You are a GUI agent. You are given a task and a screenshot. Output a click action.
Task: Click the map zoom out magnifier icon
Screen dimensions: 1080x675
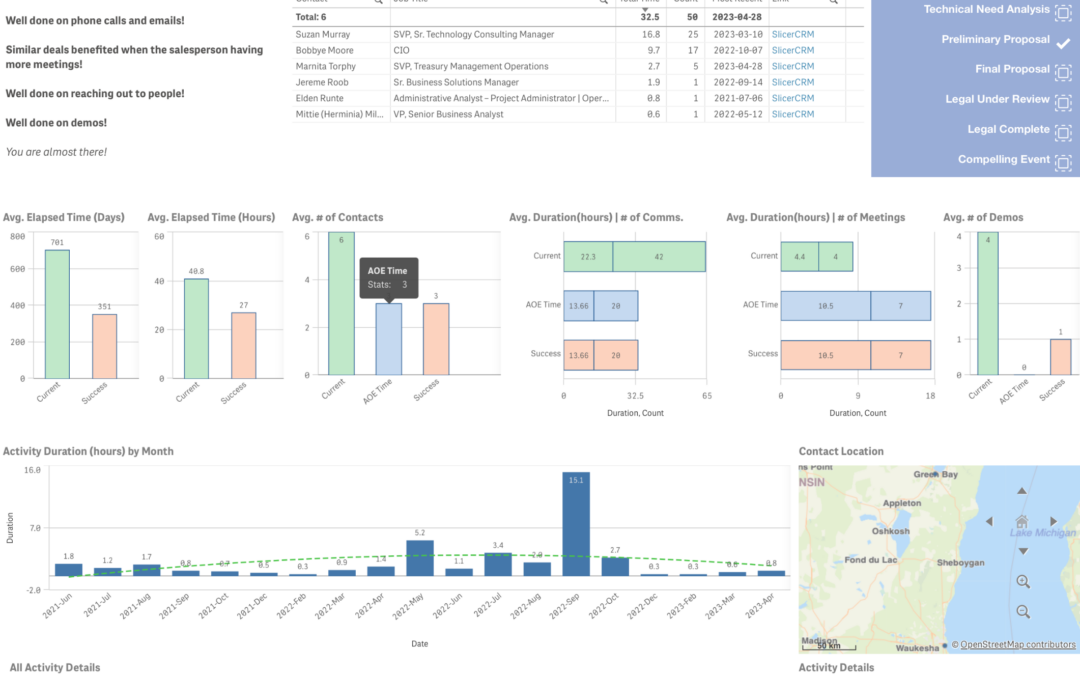(x=1022, y=611)
